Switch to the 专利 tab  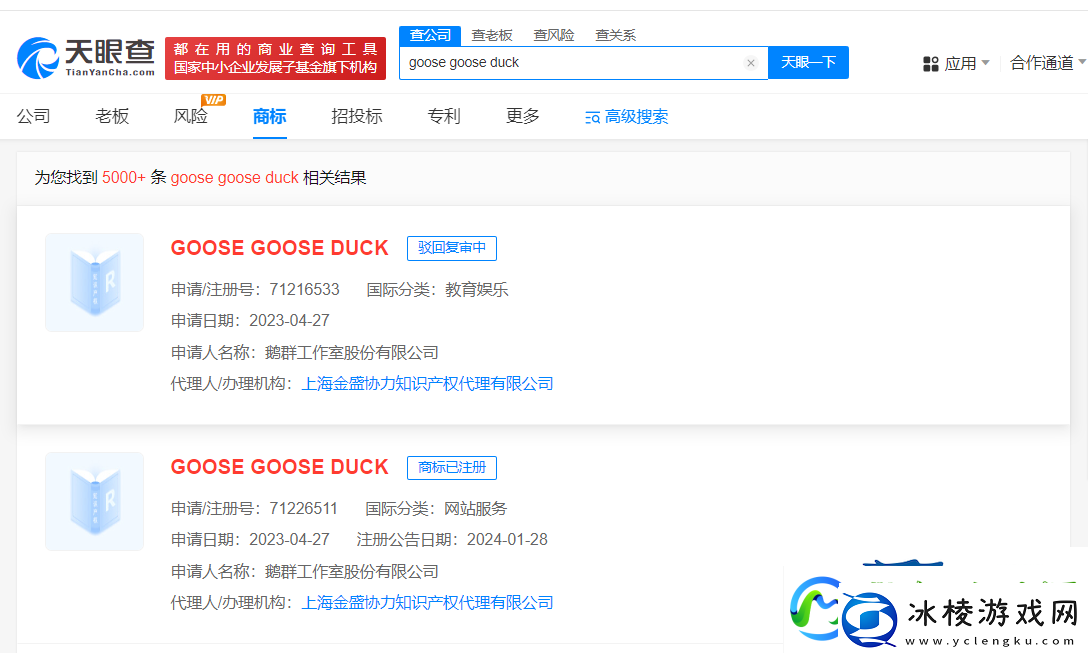pos(443,116)
